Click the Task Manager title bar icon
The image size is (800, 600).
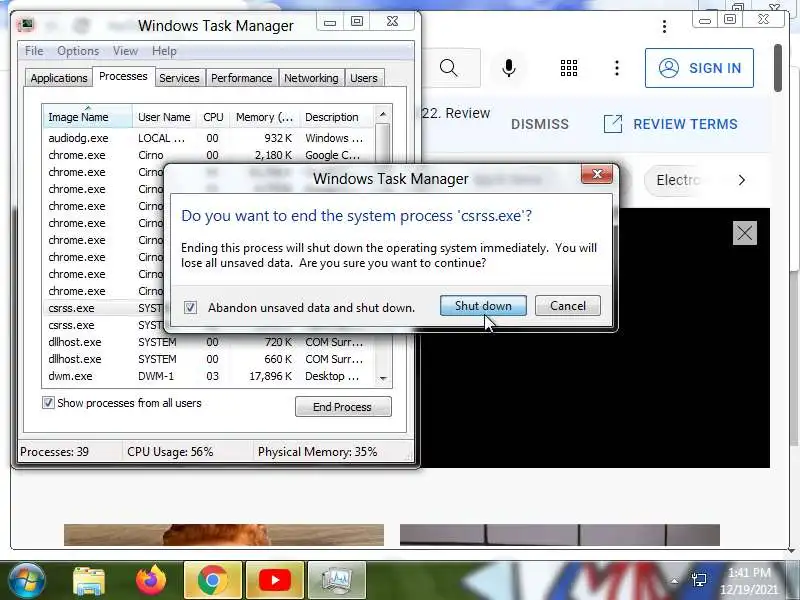(26, 25)
